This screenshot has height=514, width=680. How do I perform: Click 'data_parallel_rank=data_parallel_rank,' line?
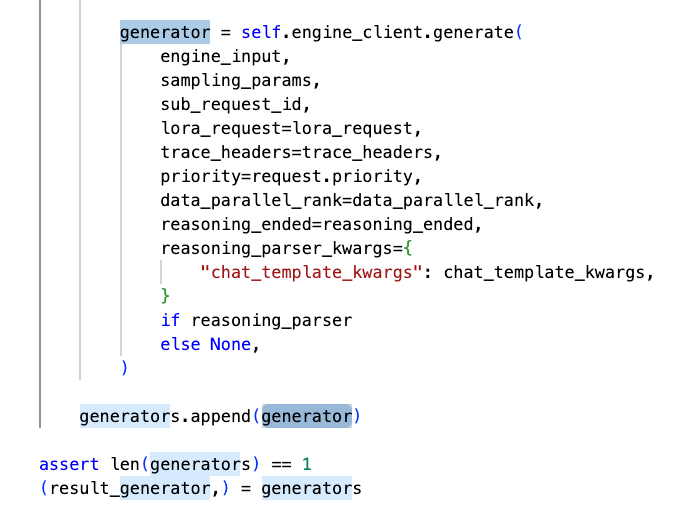coord(351,200)
